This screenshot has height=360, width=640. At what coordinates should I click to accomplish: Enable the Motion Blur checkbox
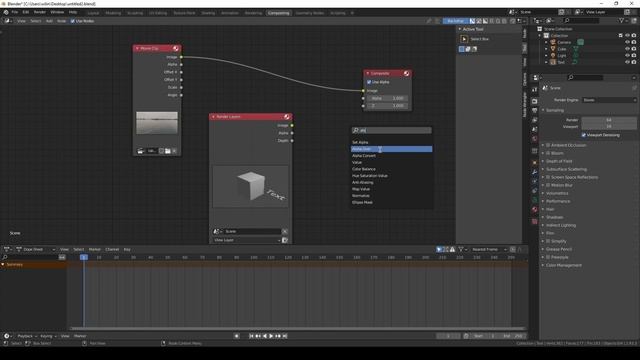(548, 185)
